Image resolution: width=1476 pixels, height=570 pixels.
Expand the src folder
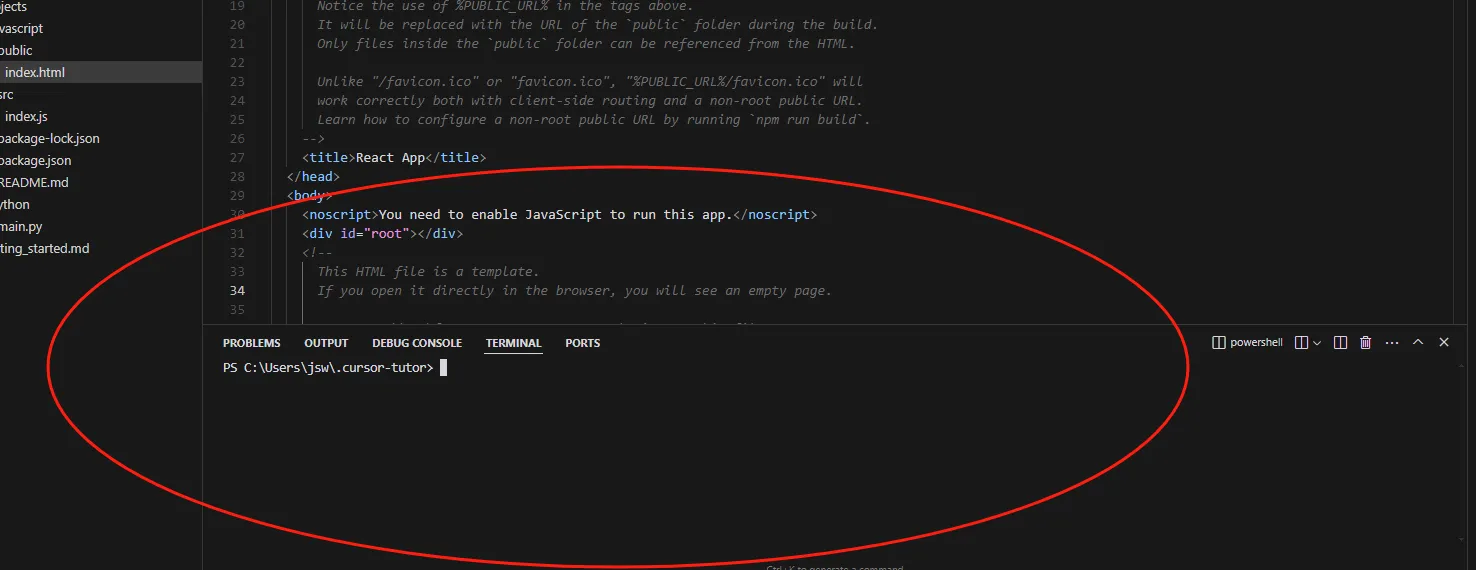[x=6, y=94]
